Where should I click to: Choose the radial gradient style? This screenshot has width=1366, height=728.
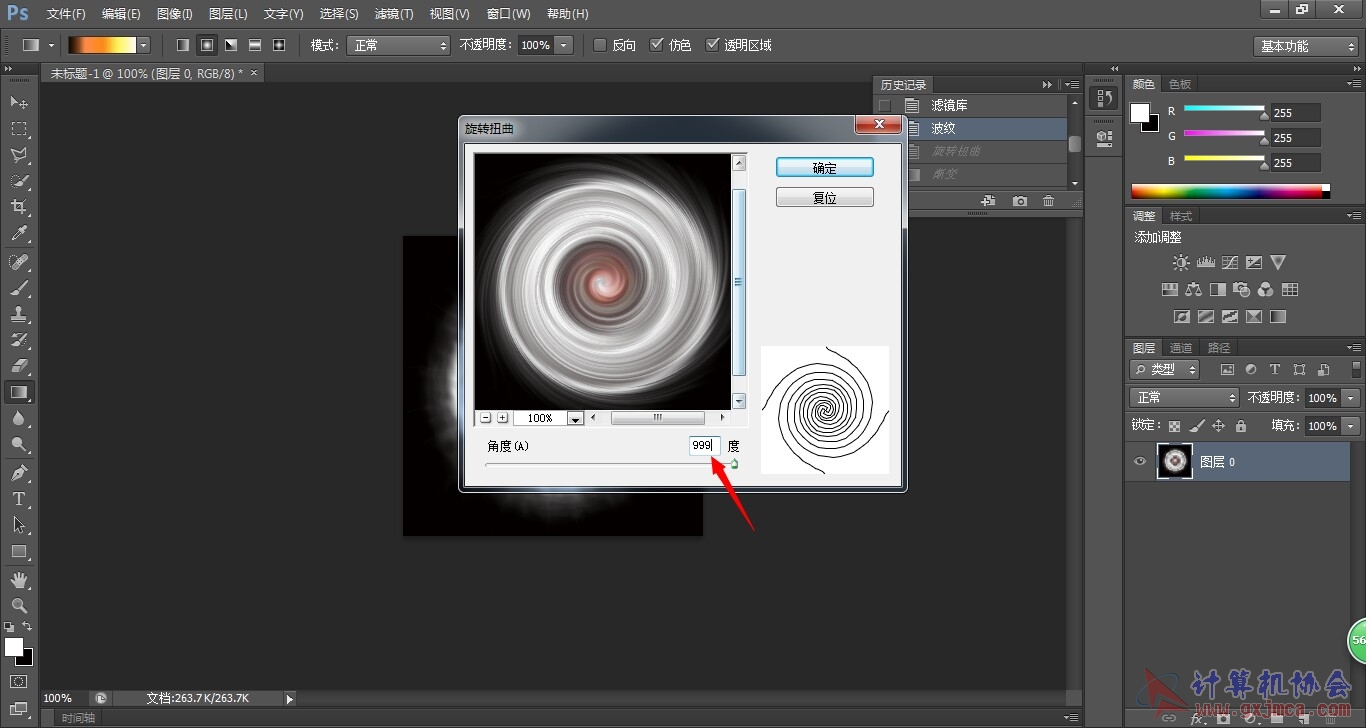(x=207, y=45)
